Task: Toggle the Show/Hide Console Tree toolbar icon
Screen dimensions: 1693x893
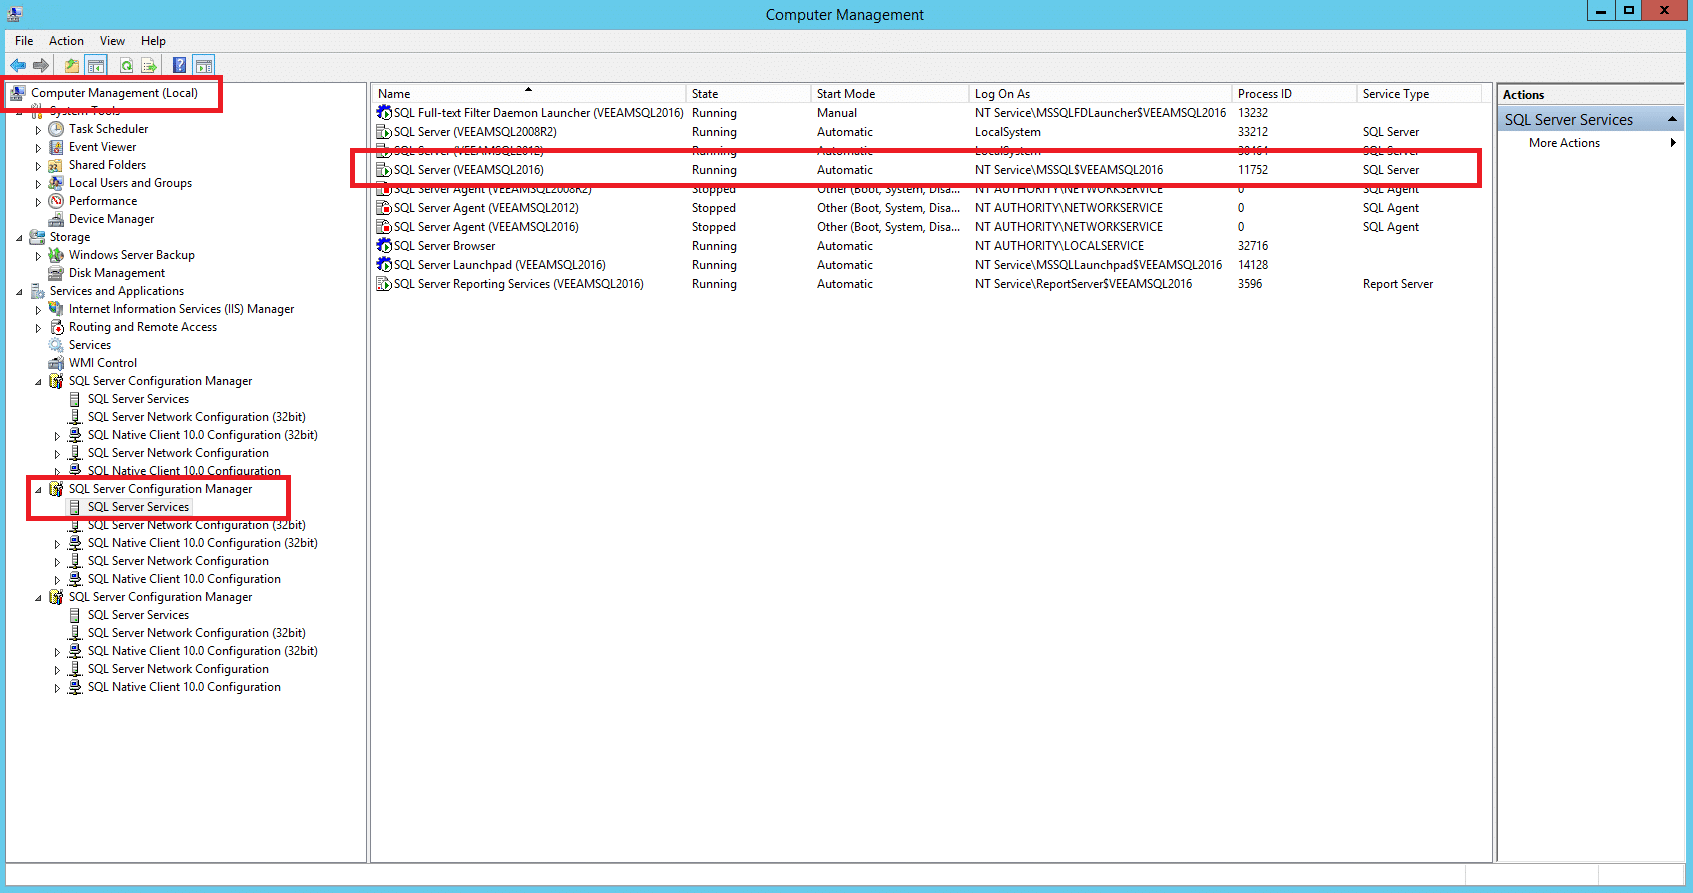Action: coord(96,66)
